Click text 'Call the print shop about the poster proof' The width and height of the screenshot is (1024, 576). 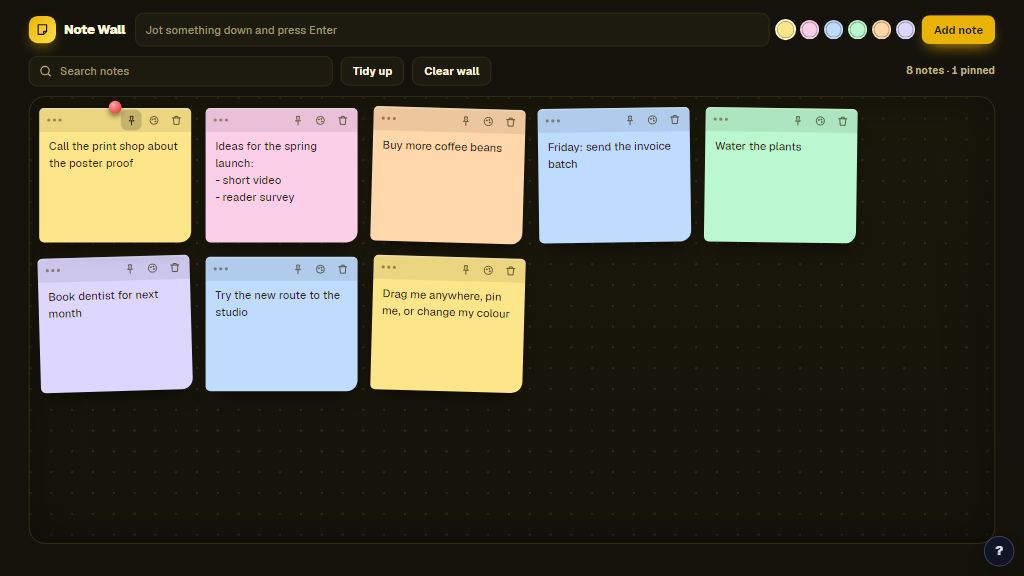click(x=113, y=155)
